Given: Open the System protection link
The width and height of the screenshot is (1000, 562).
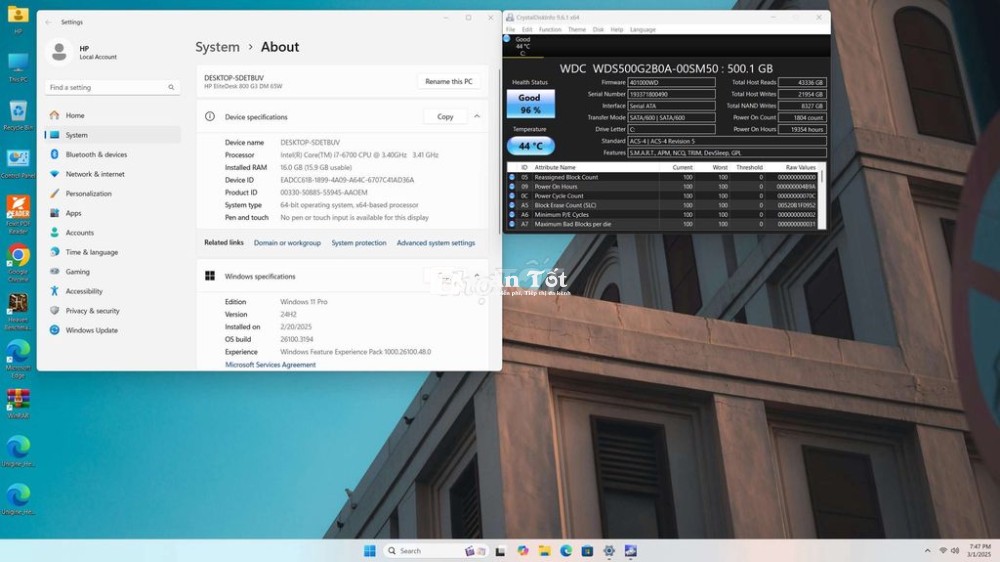Looking at the screenshot, I should click(358, 243).
